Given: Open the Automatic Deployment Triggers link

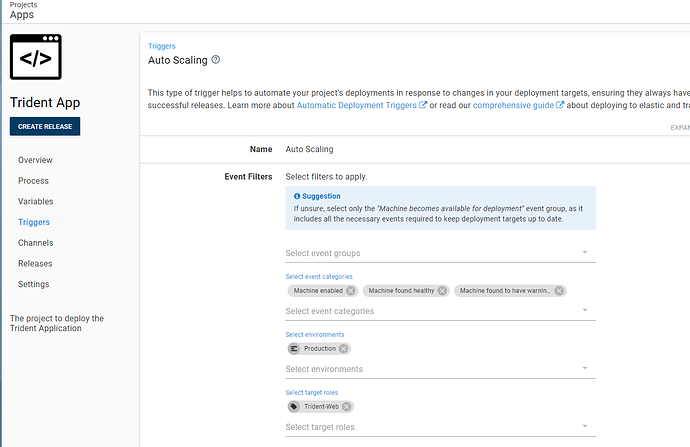Looking at the screenshot, I should [x=356, y=105].
